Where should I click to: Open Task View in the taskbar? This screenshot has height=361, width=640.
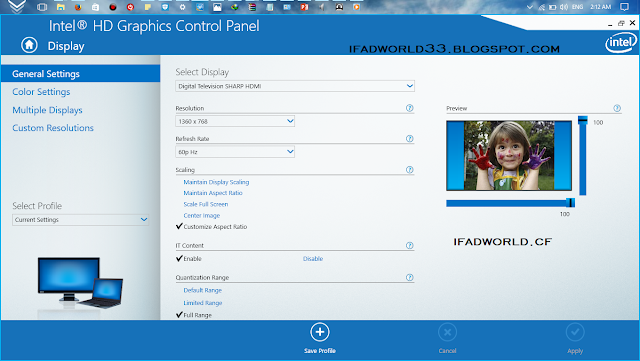42,7
